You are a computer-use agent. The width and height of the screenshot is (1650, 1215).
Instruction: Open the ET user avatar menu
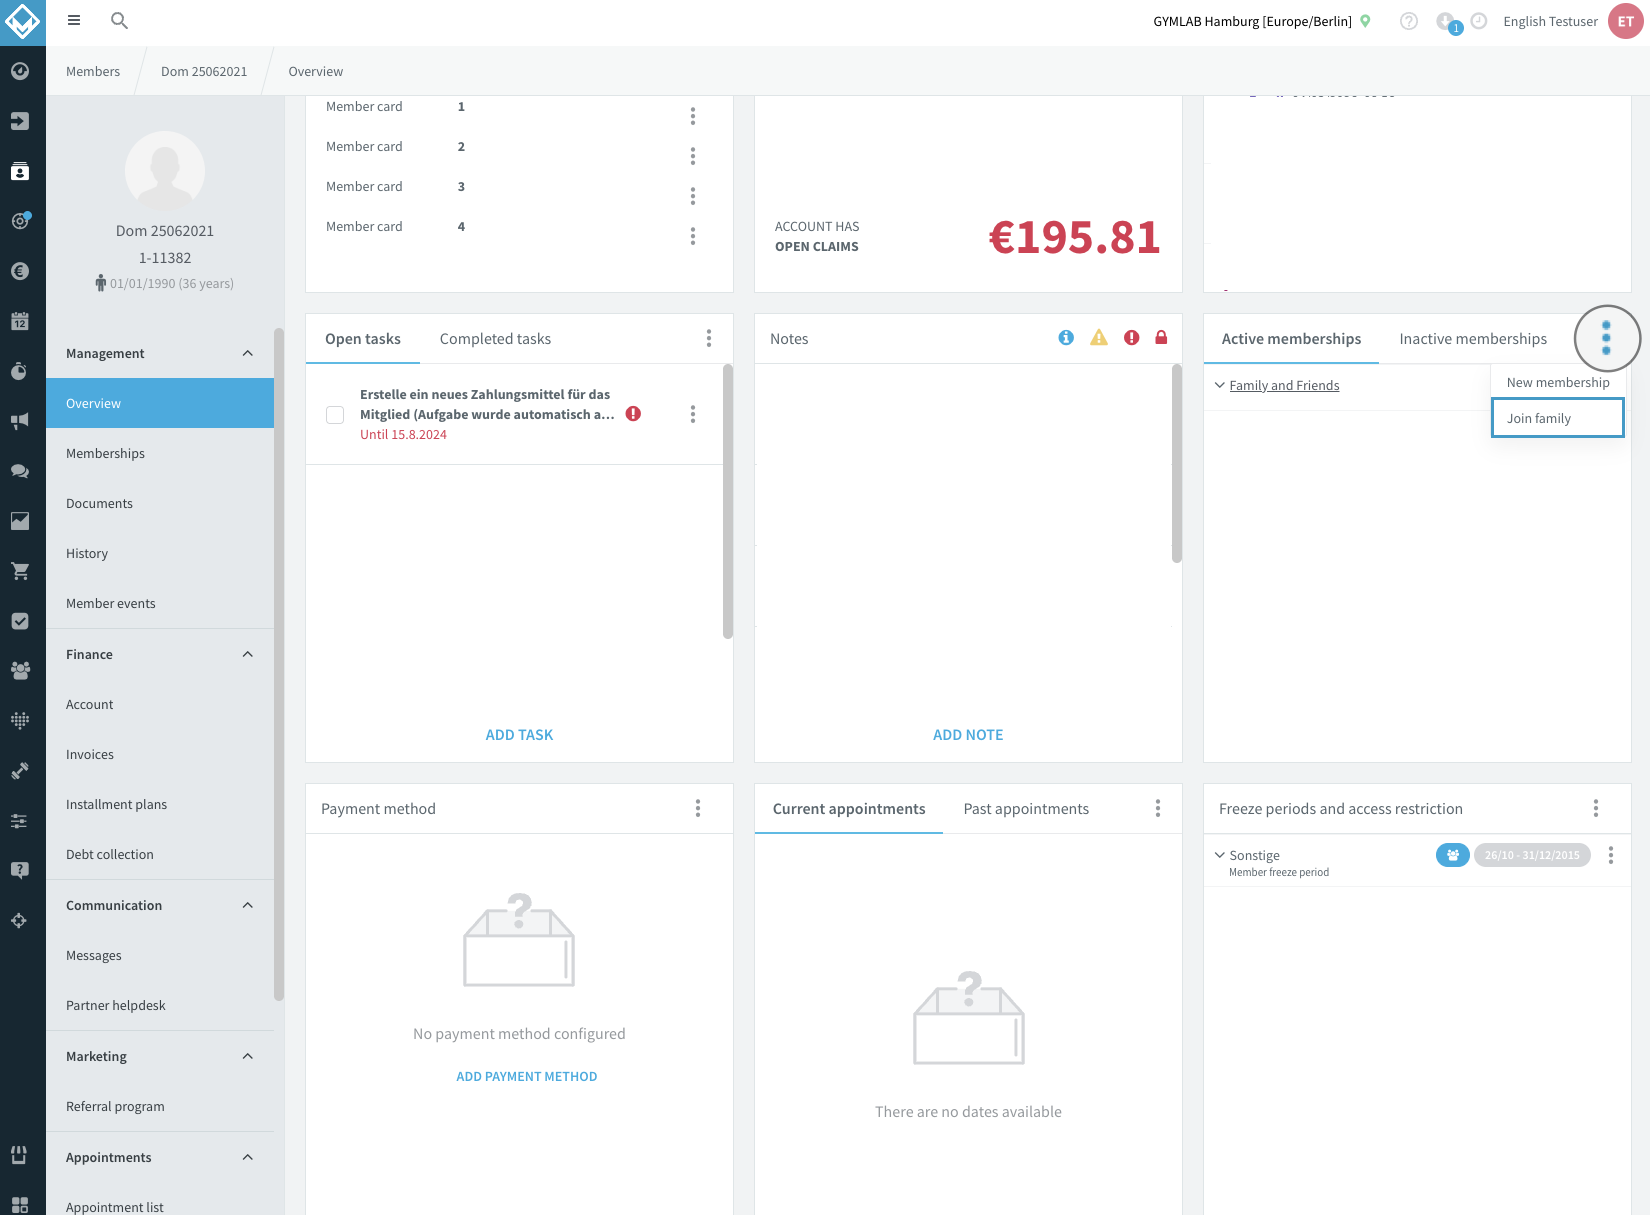(x=1626, y=21)
